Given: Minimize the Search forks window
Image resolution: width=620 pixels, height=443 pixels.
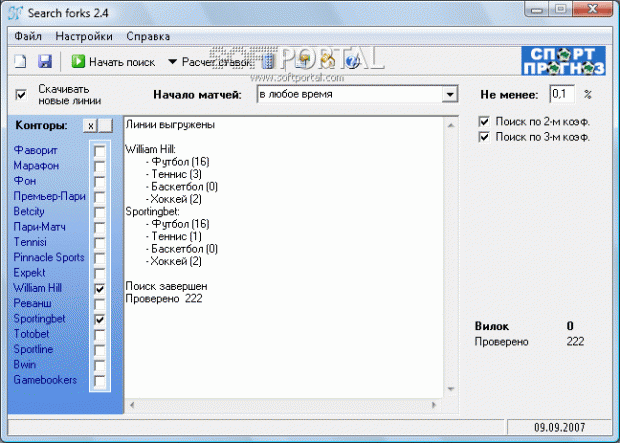Looking at the screenshot, I should [x=537, y=9].
